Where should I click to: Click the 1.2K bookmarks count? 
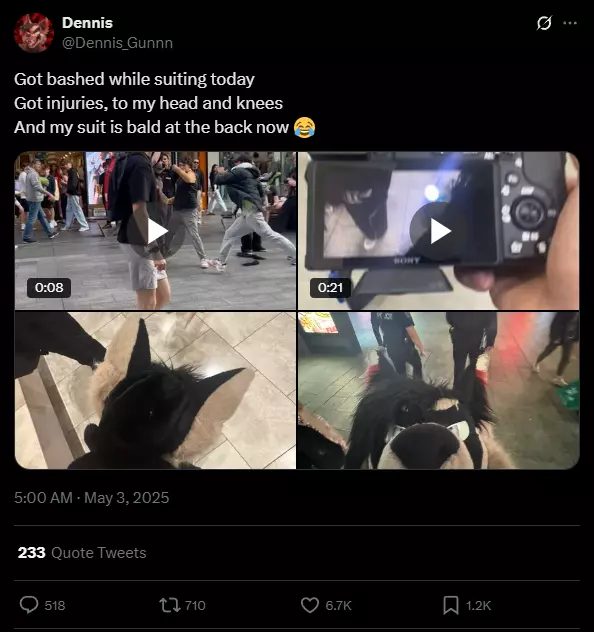[478, 605]
